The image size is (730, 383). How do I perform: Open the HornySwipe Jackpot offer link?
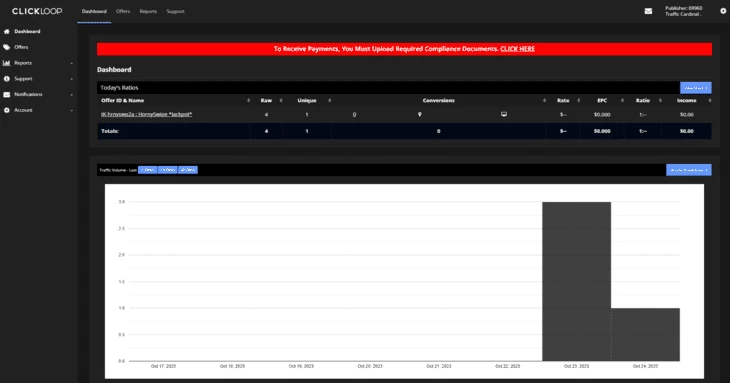[147, 114]
